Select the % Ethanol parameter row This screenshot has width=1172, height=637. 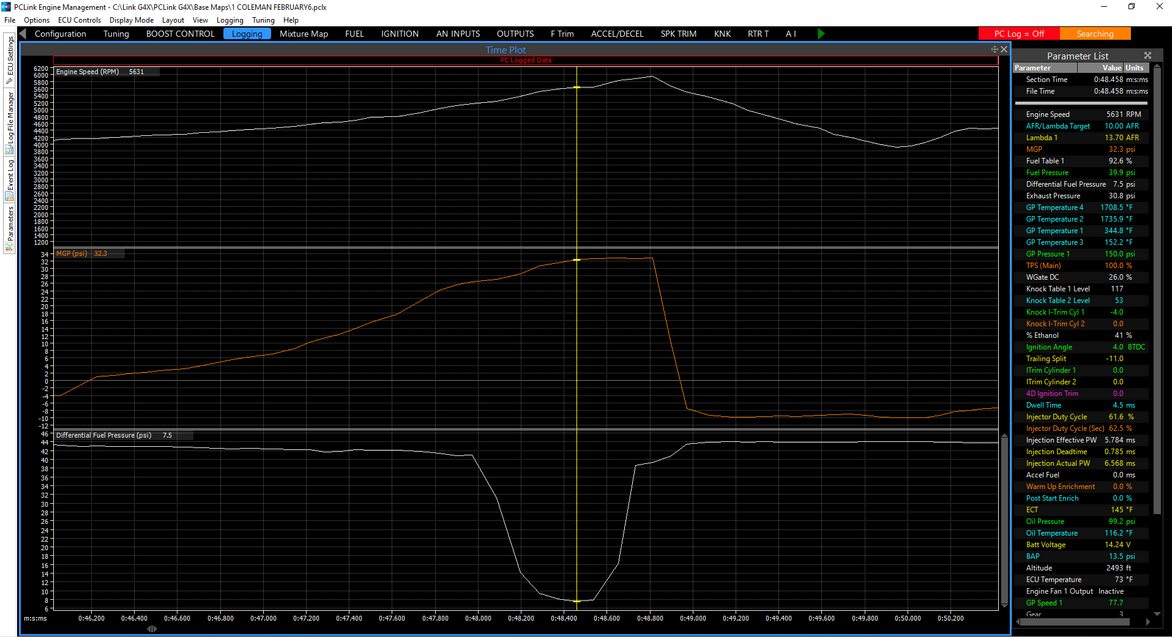1081,336
